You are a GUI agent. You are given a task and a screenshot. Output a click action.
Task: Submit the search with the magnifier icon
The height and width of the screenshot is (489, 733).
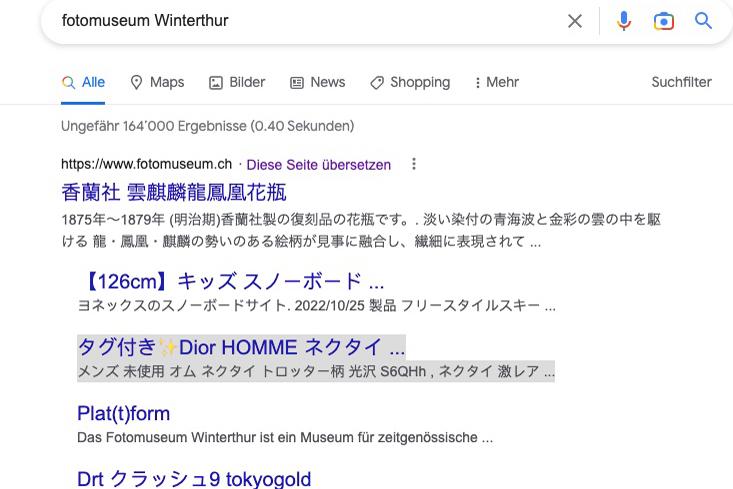(x=704, y=21)
